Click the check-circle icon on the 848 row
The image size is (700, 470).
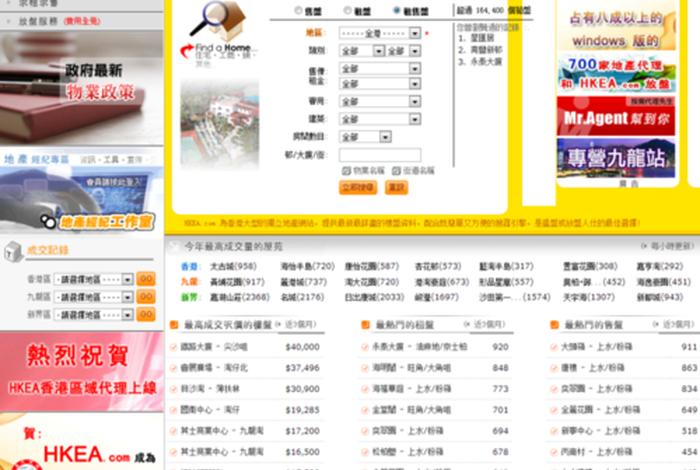(x=365, y=368)
